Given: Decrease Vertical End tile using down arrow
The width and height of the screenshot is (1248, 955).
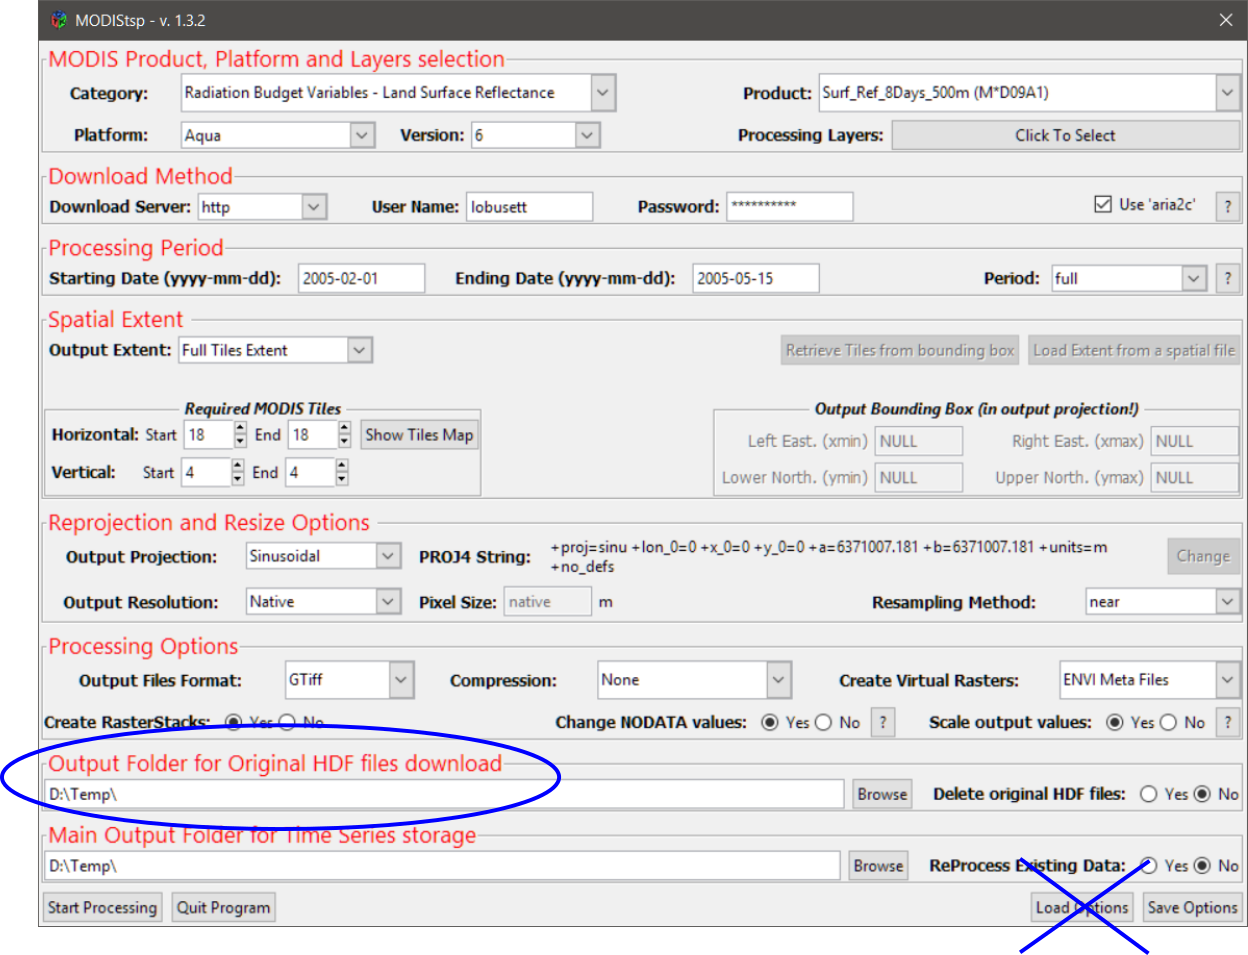Looking at the screenshot, I should (x=339, y=478).
